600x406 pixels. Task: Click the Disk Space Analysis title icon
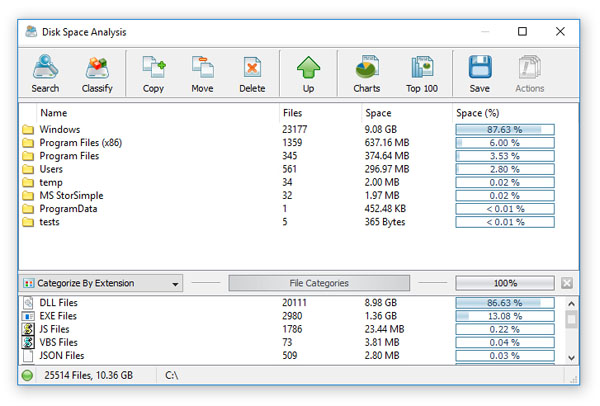(31, 32)
